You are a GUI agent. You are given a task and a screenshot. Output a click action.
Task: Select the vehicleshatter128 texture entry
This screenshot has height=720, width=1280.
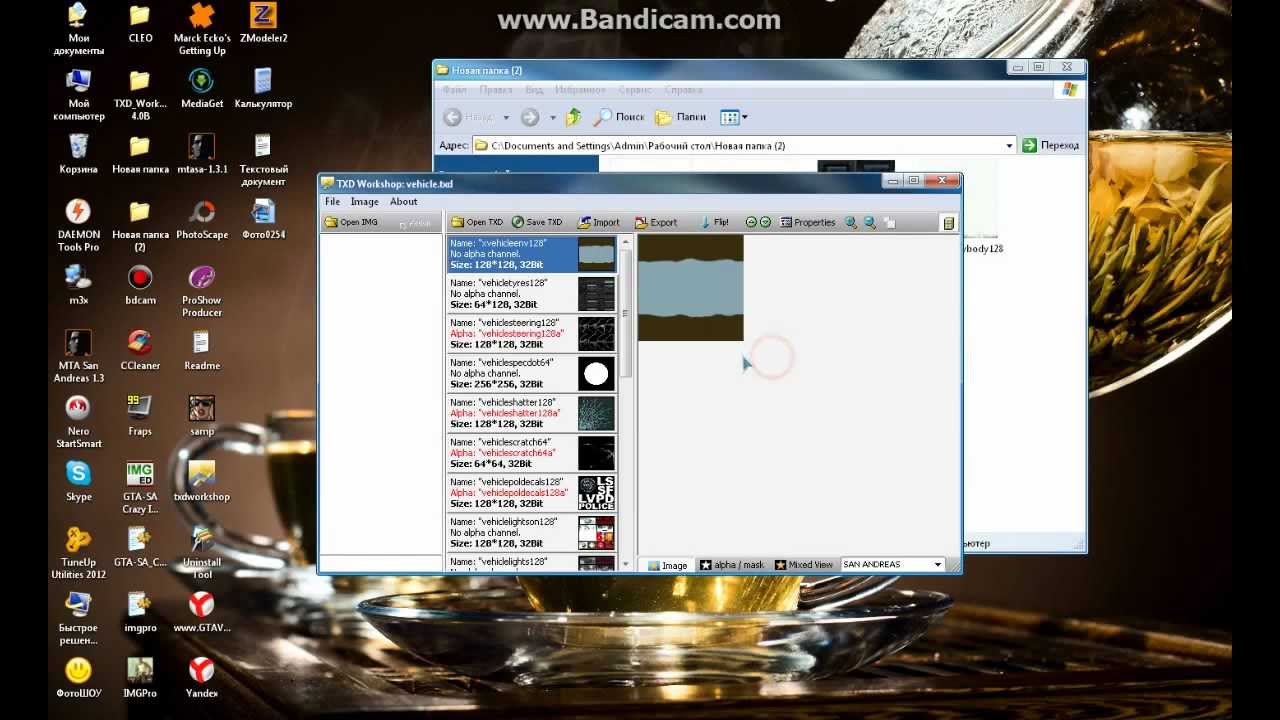tap(532, 413)
